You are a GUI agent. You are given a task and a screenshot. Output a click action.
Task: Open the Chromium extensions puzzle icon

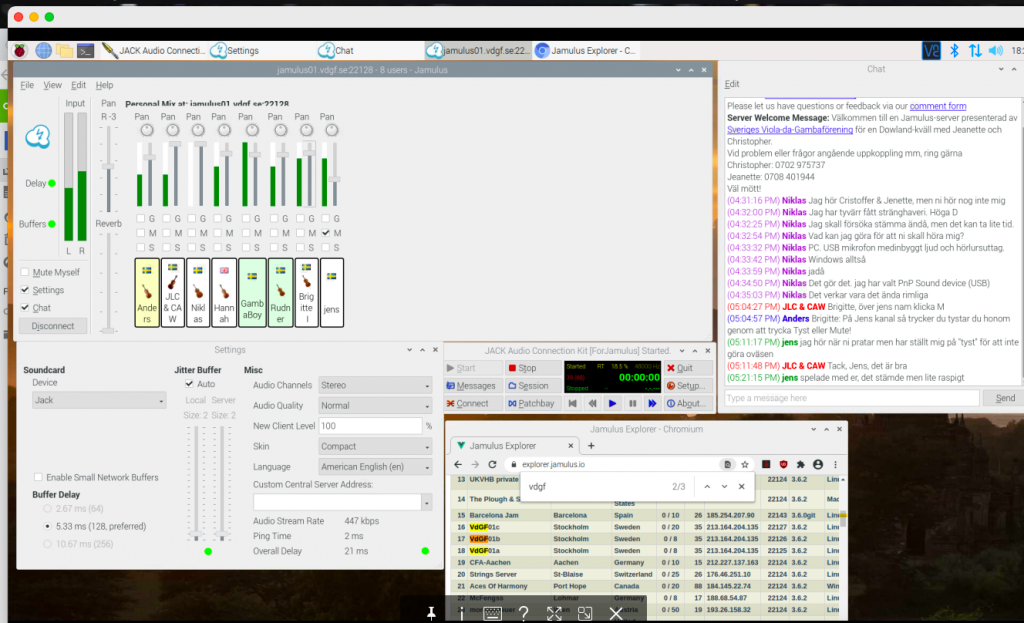(800, 464)
